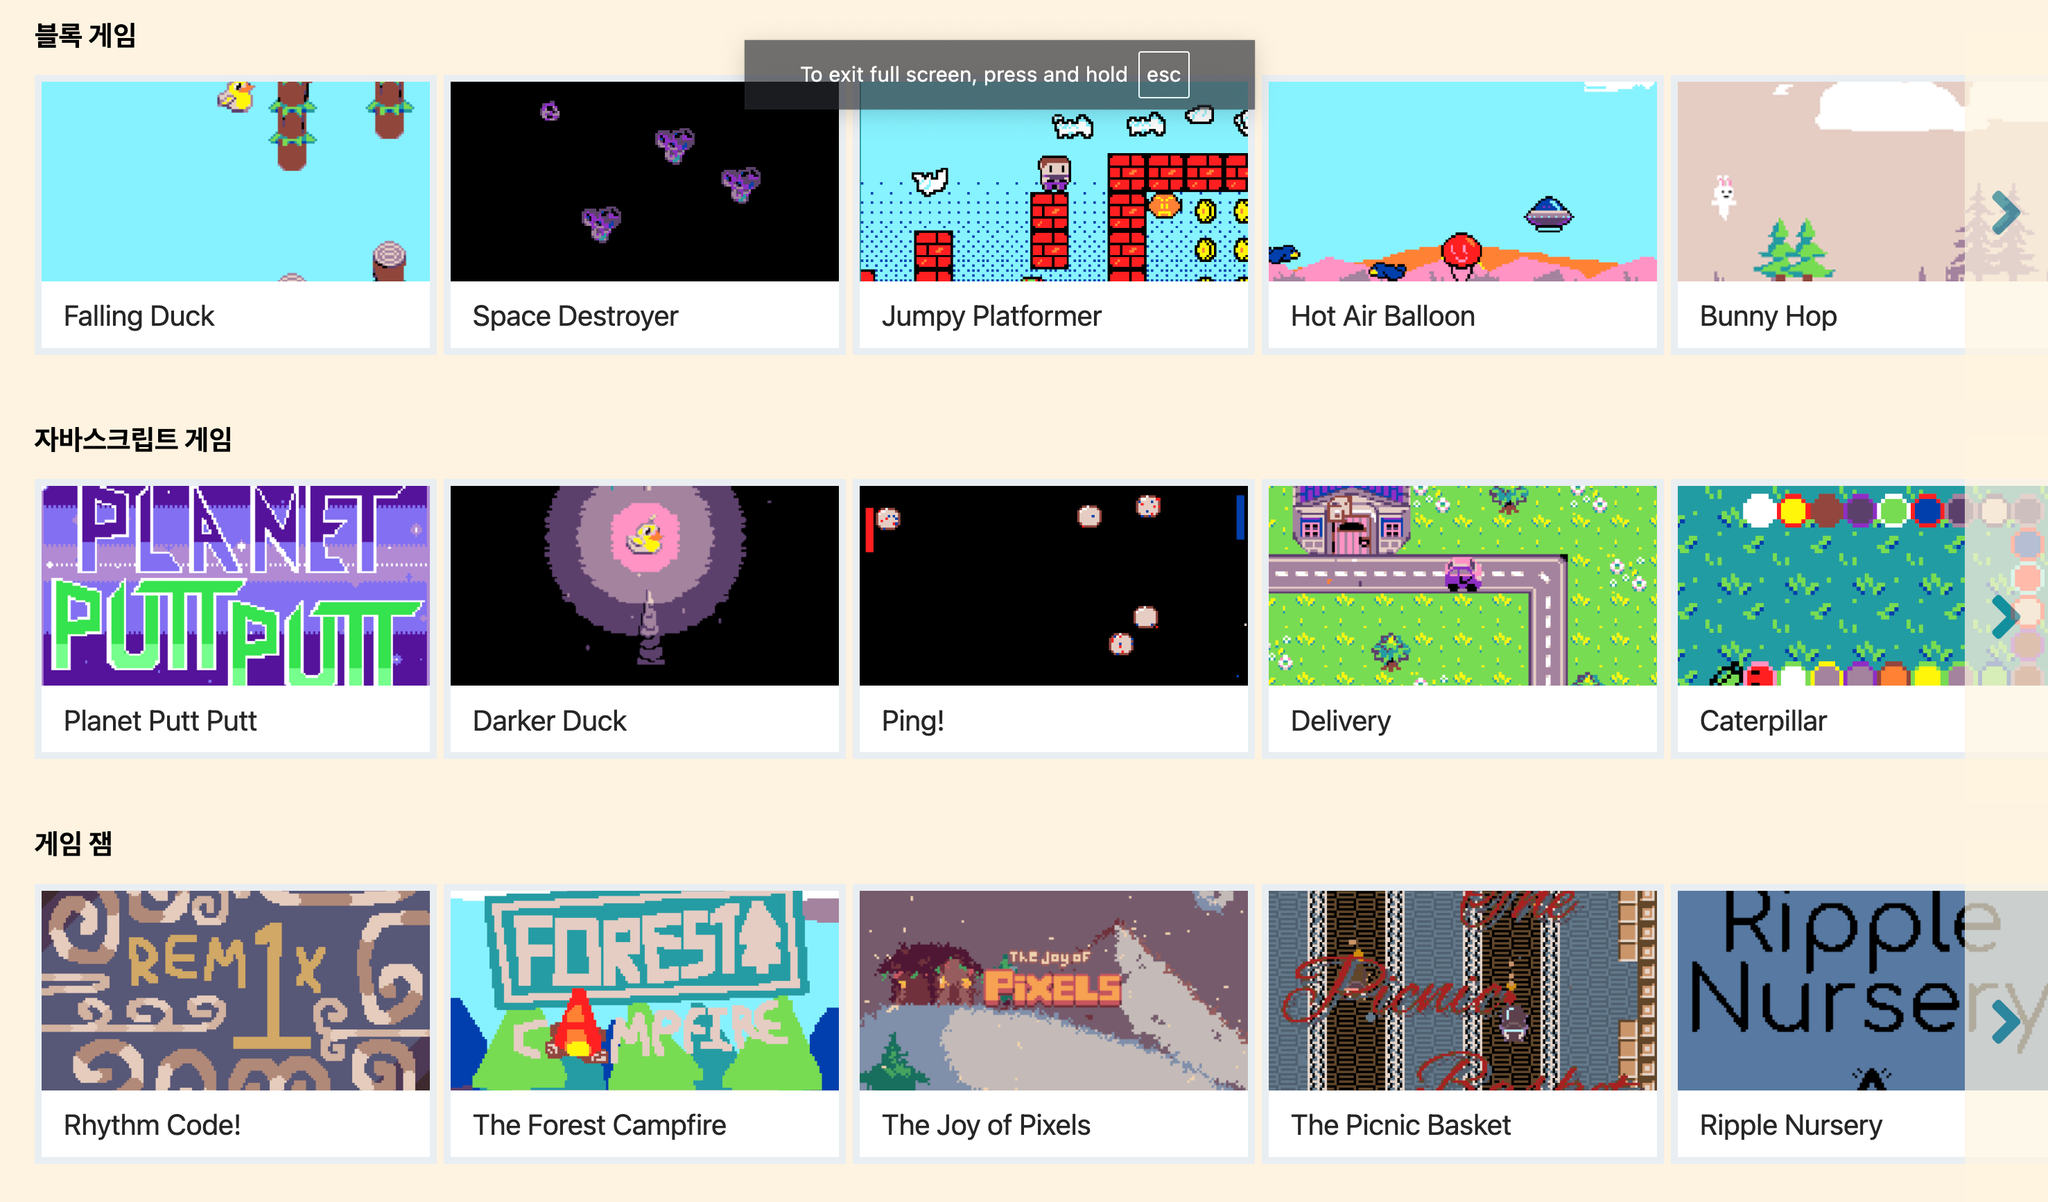Show more block games with right chevron

click(x=2005, y=212)
